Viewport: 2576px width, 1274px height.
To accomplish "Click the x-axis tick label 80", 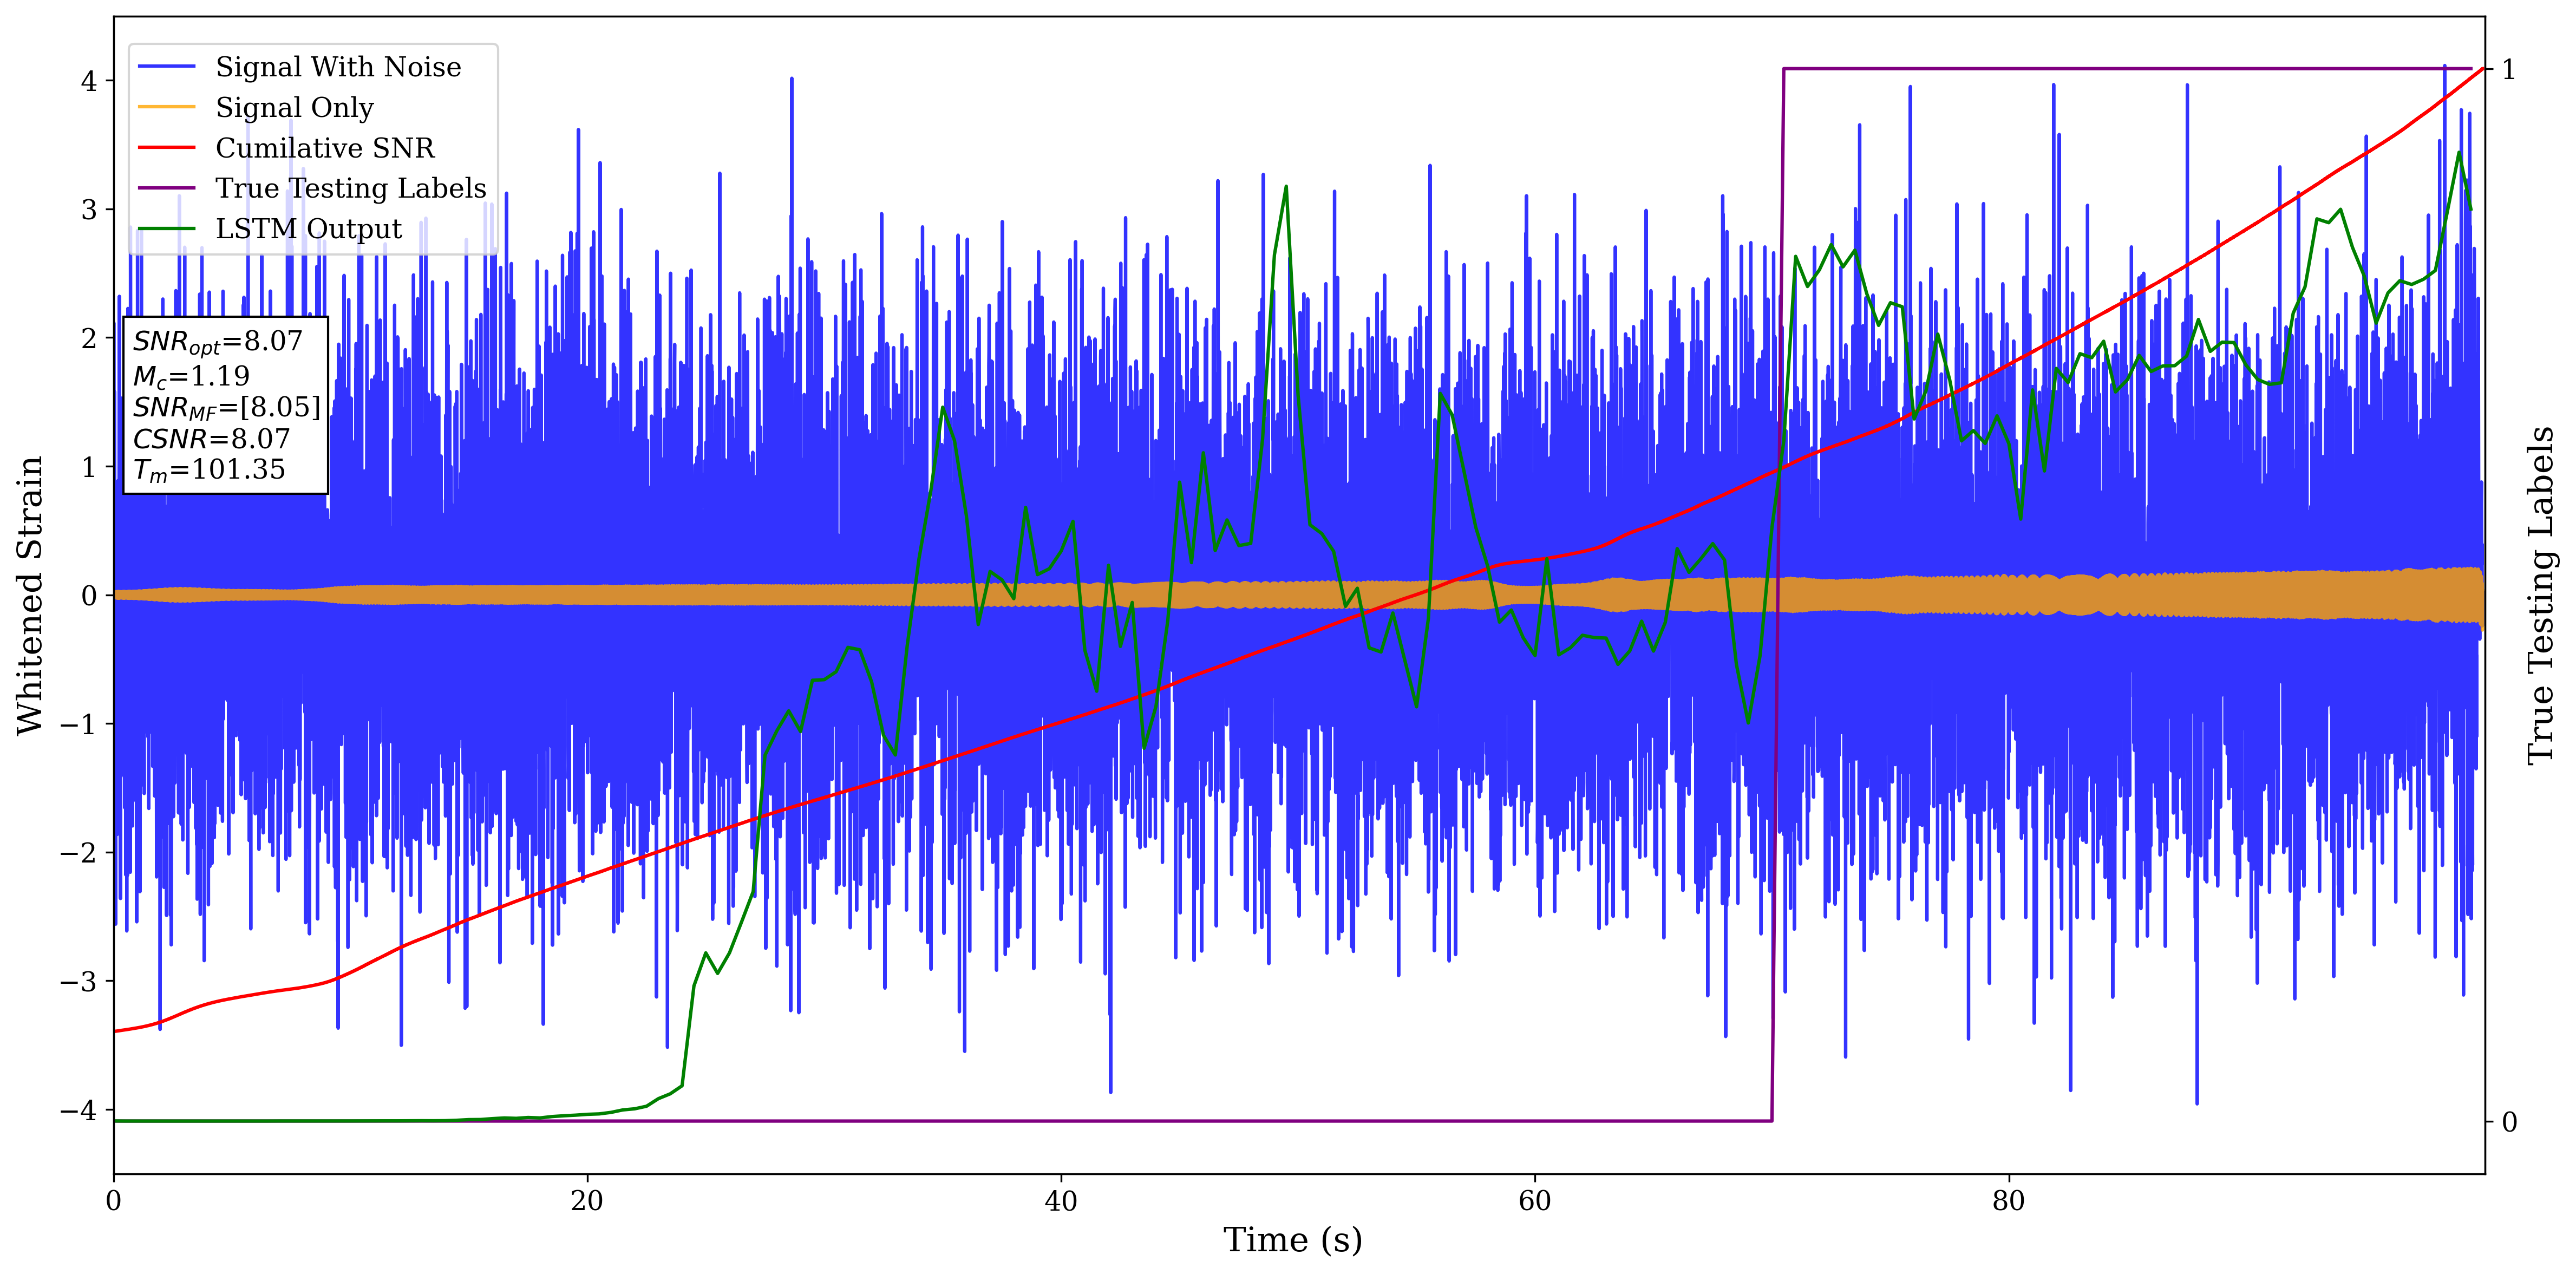I will 2008,1201.
